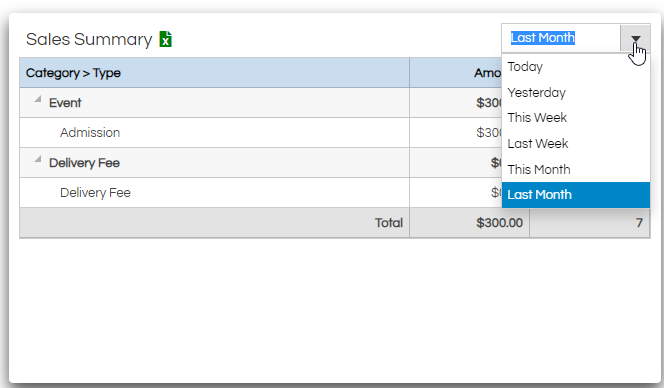The width and height of the screenshot is (664, 388).
Task: Collapse the Delivery Fee category triangle
Action: pyautogui.click(x=38, y=160)
